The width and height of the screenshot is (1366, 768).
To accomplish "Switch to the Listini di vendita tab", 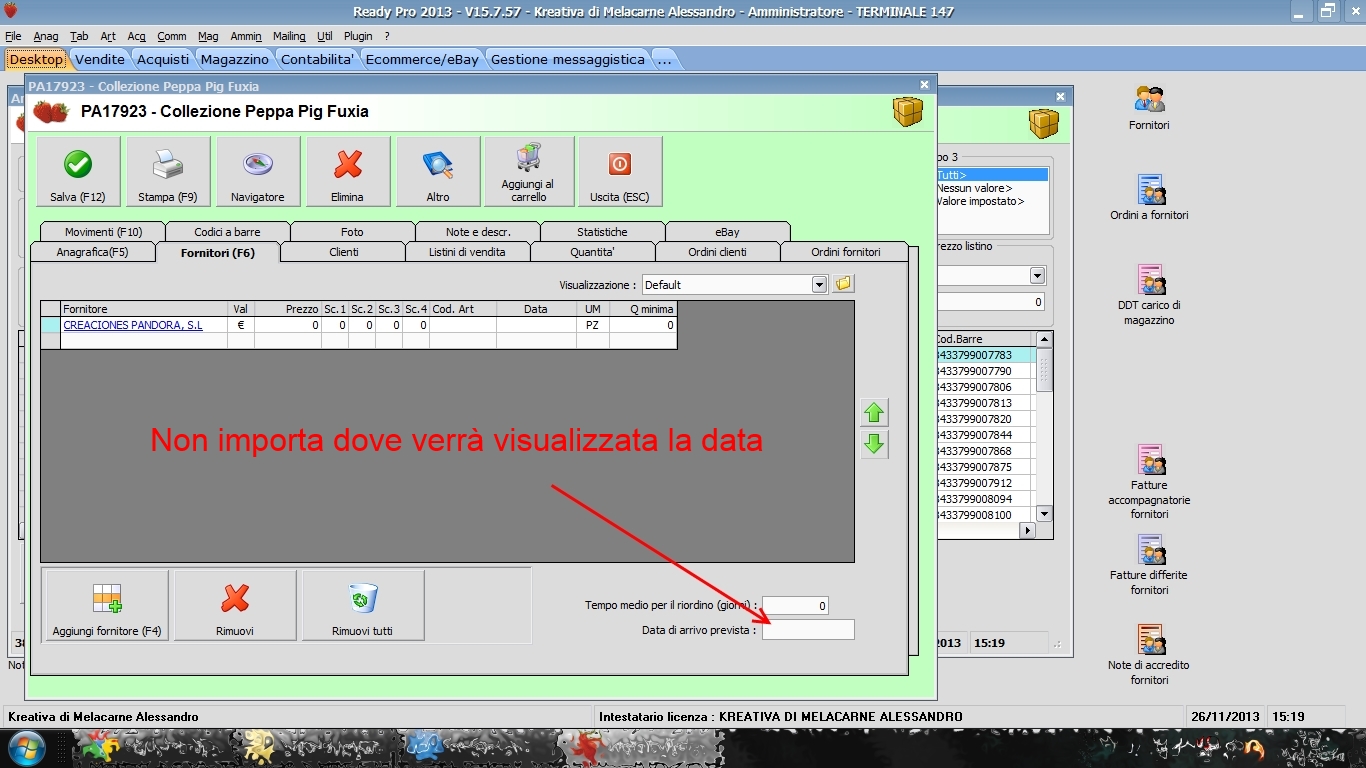I will coord(467,252).
